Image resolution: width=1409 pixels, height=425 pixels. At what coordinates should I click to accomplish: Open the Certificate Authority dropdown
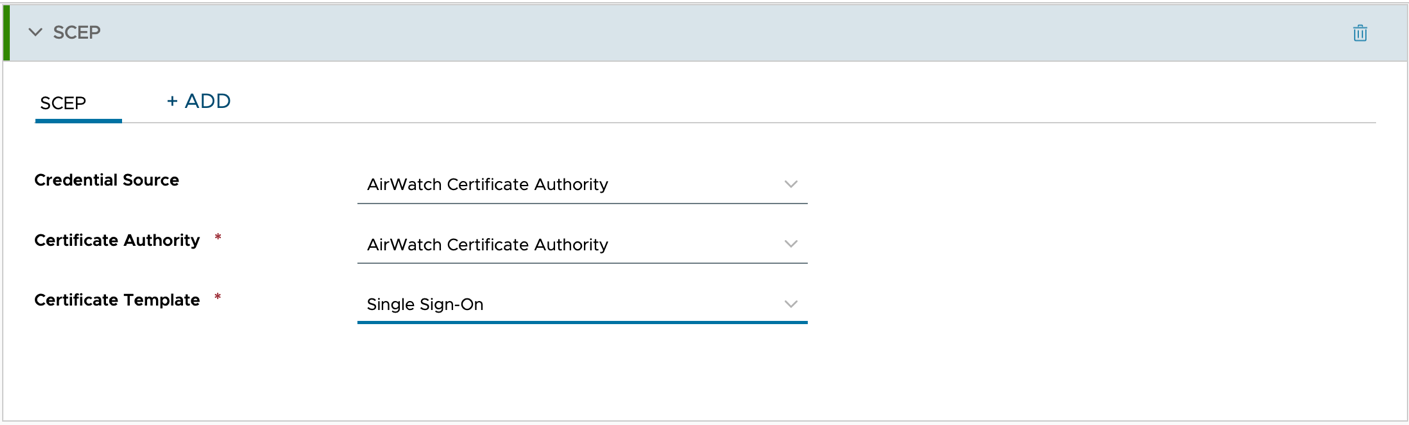tap(581, 244)
